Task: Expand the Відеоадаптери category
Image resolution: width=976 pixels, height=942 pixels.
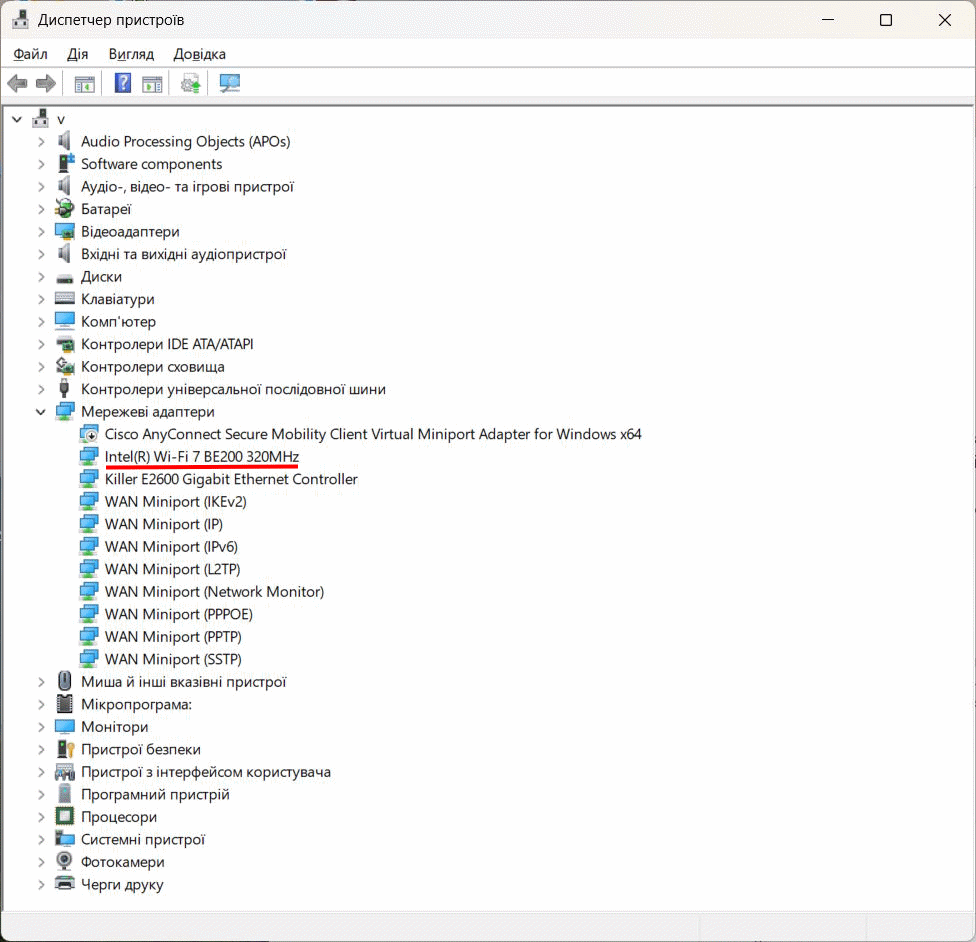Action: (41, 232)
